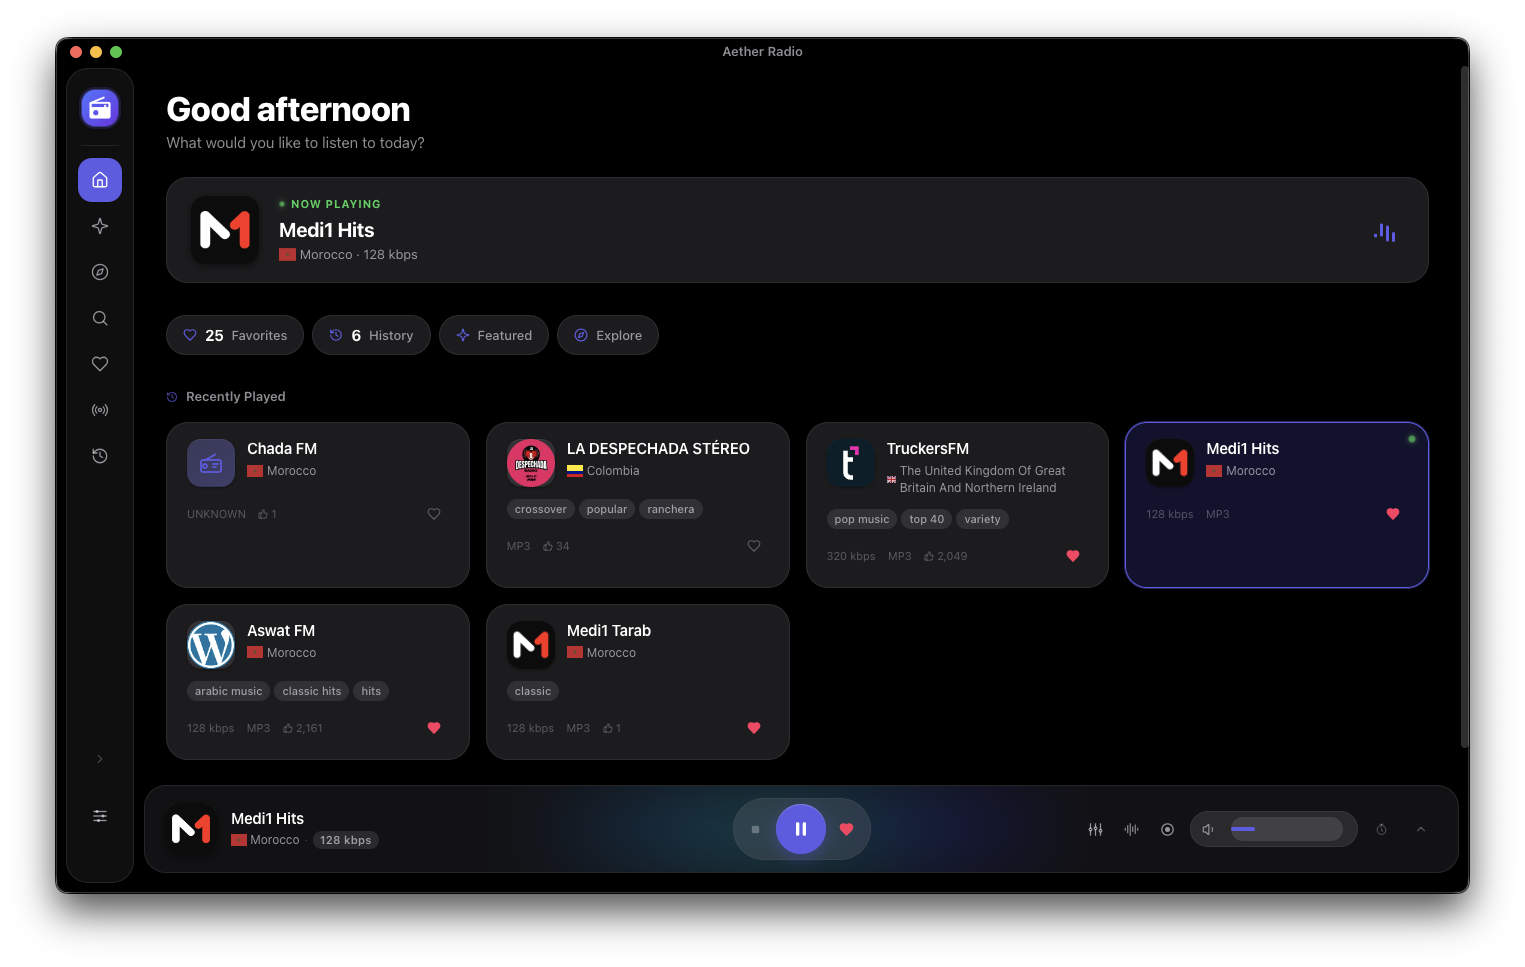Expand the sidebar with the chevron arrow
The image size is (1525, 967).
click(100, 759)
